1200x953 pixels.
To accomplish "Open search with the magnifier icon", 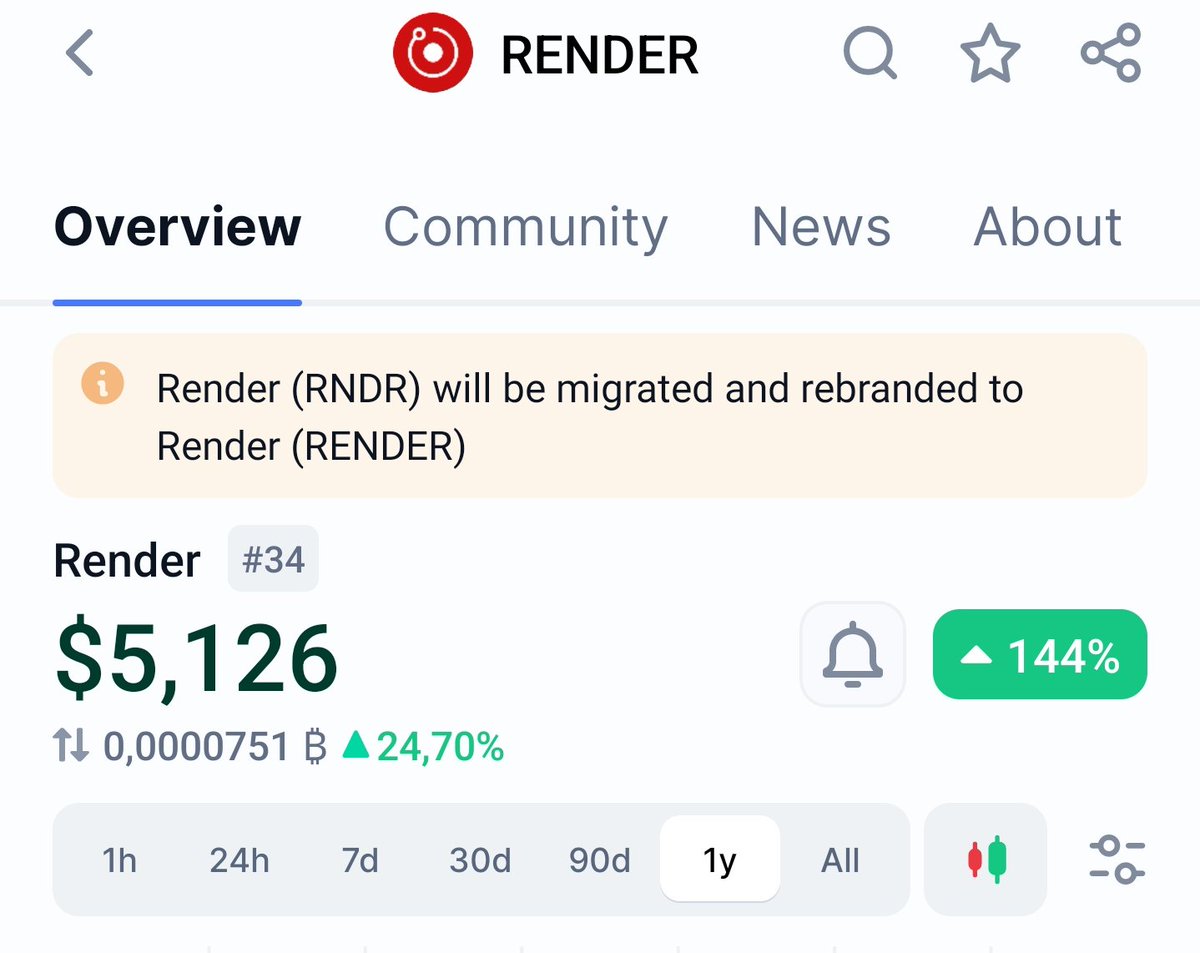I will [870, 54].
